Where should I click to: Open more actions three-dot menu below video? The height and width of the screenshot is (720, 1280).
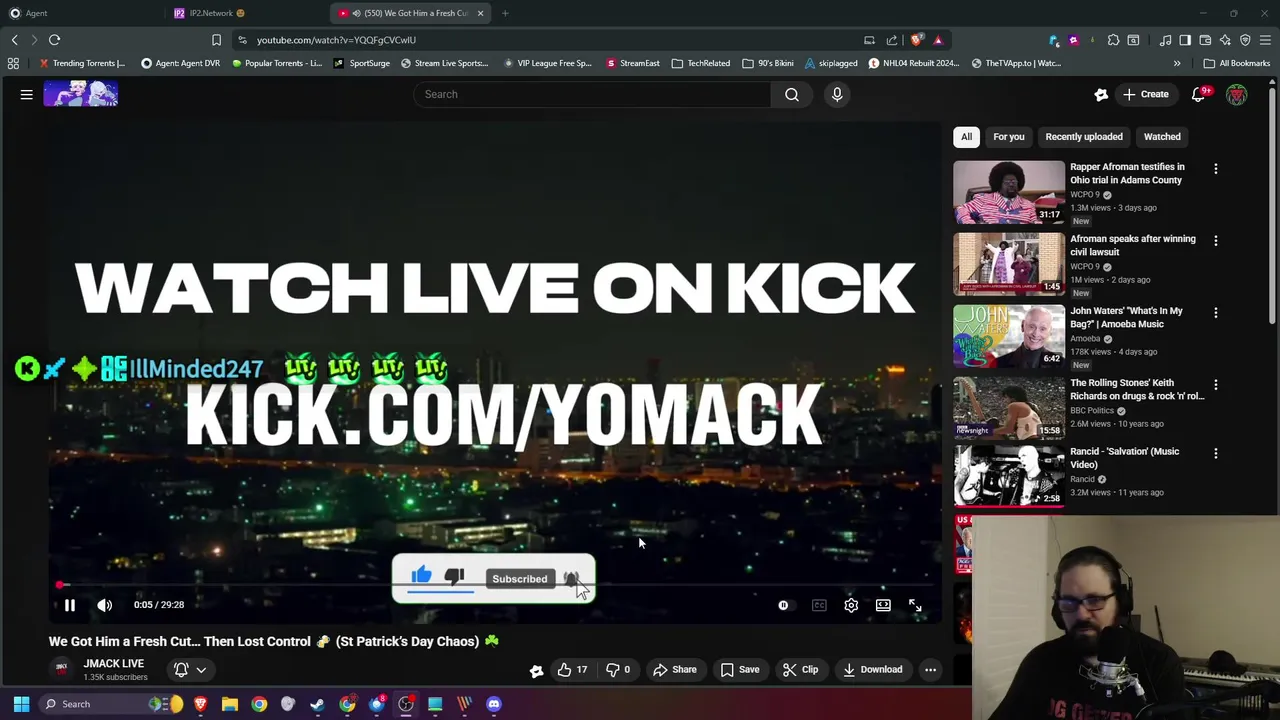pyautogui.click(x=930, y=670)
